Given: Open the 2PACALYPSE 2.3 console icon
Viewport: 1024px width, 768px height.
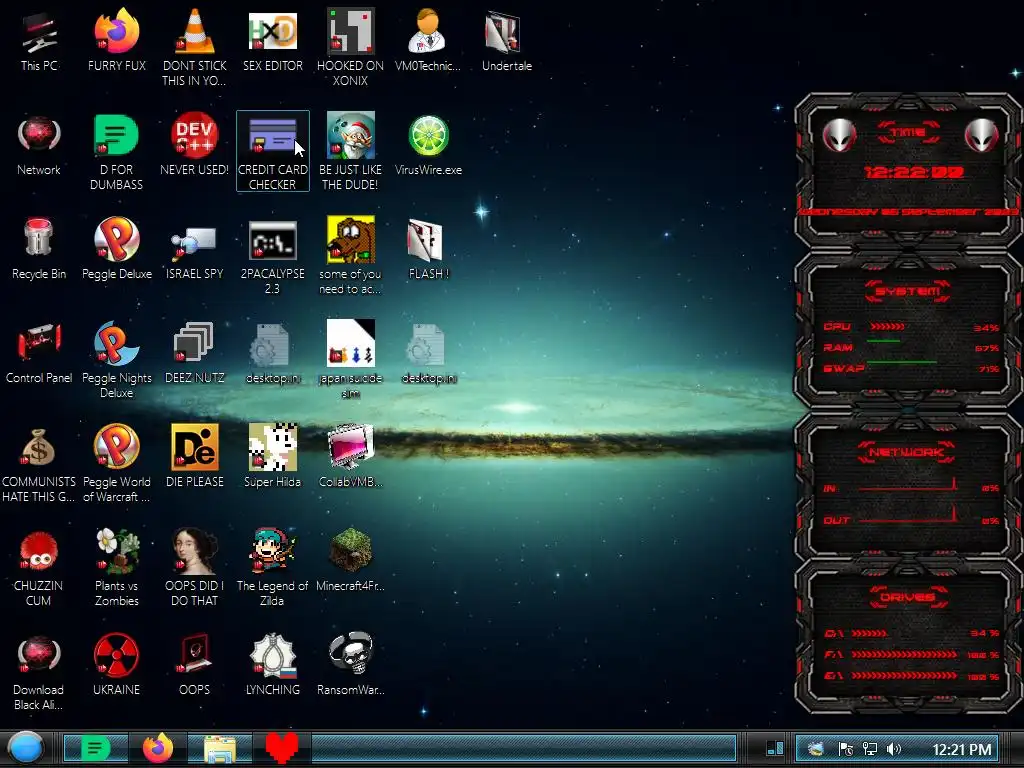Looking at the screenshot, I should coord(272,255).
